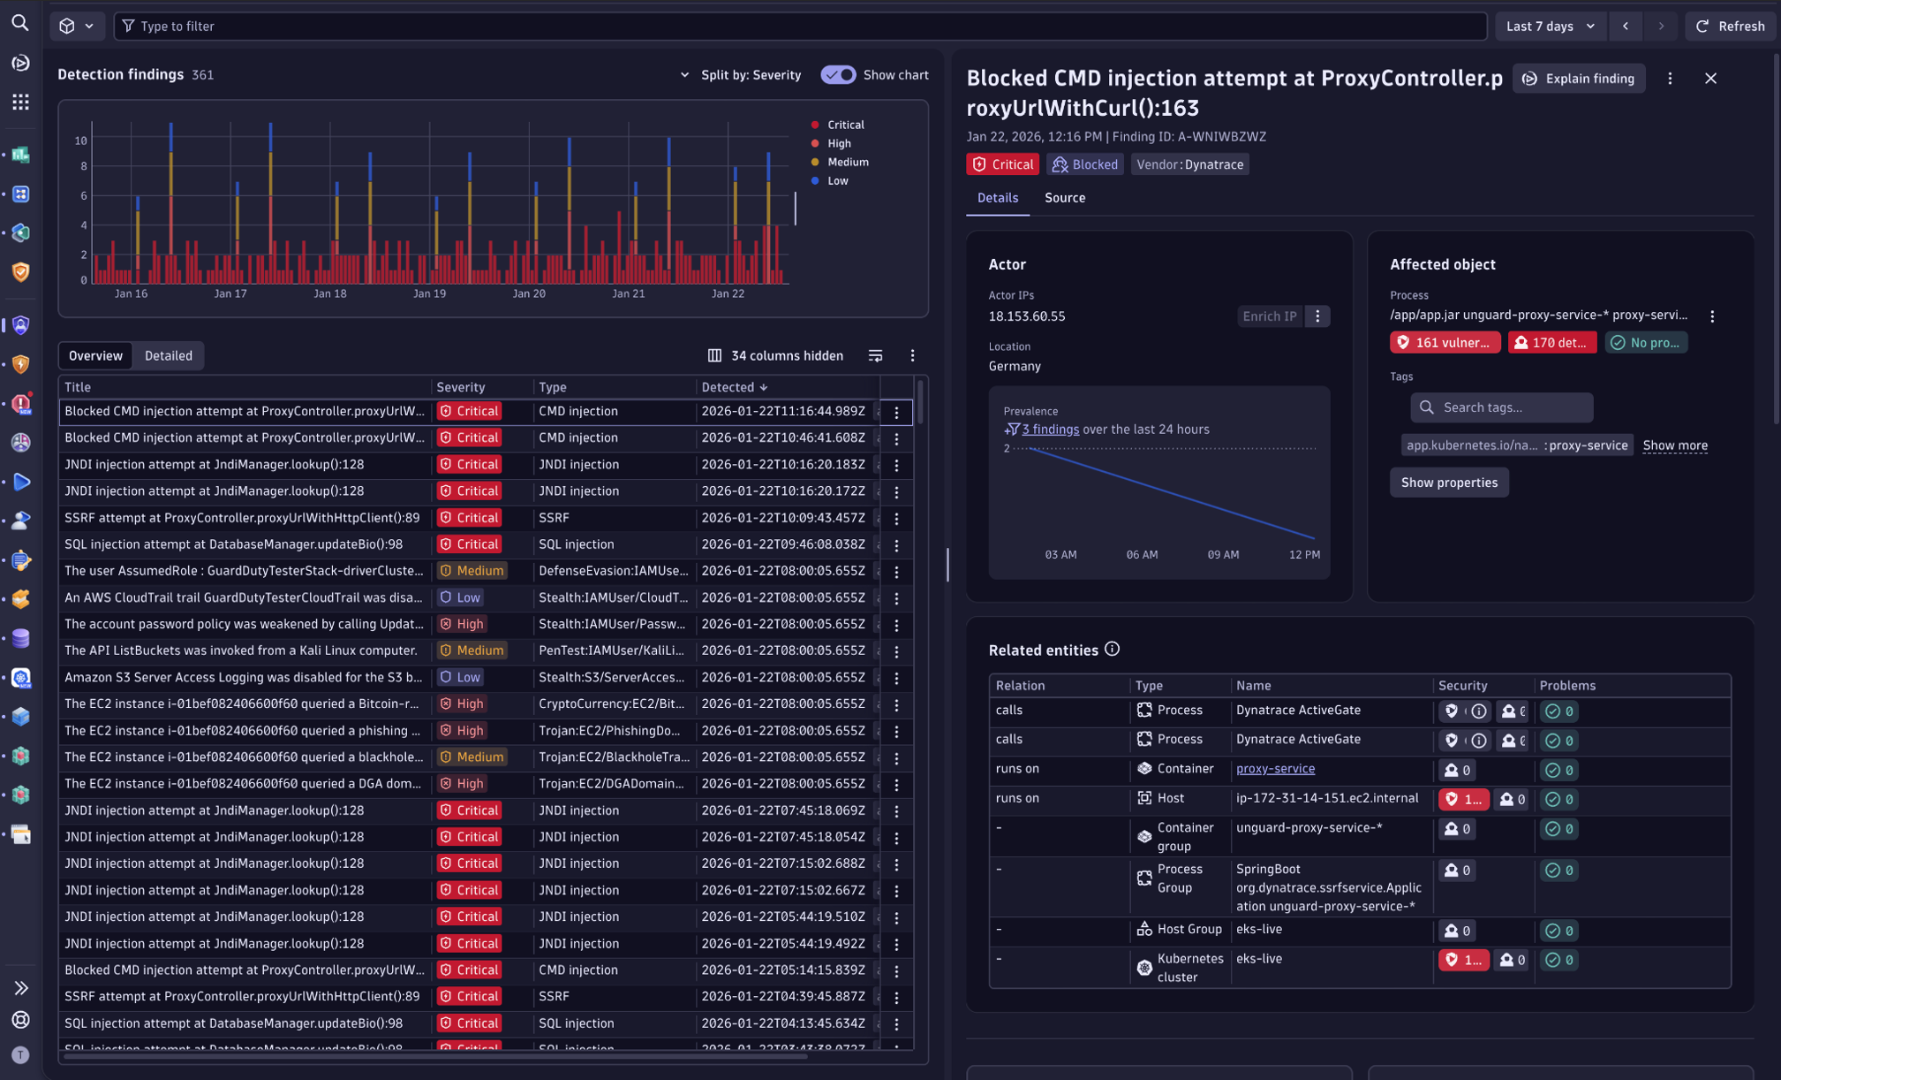Open the databases app icon in sidebar

pos(20,638)
